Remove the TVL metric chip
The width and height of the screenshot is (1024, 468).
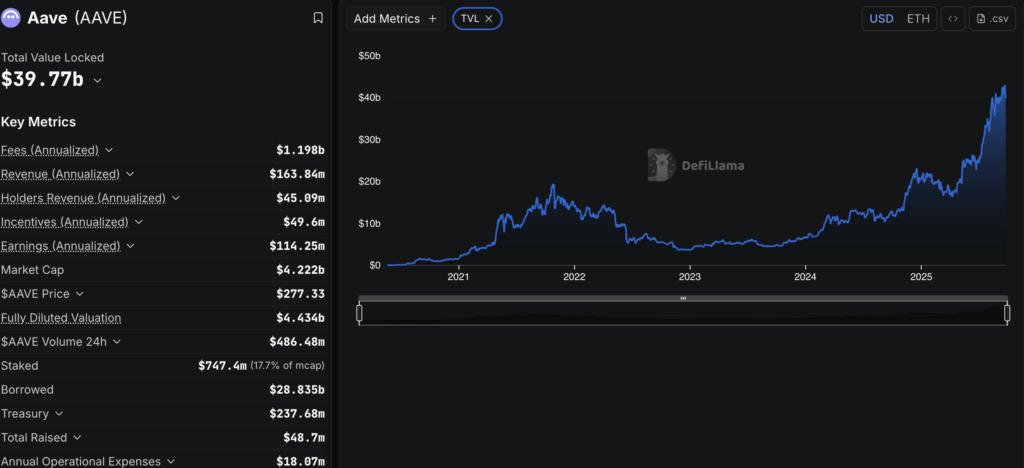point(489,19)
